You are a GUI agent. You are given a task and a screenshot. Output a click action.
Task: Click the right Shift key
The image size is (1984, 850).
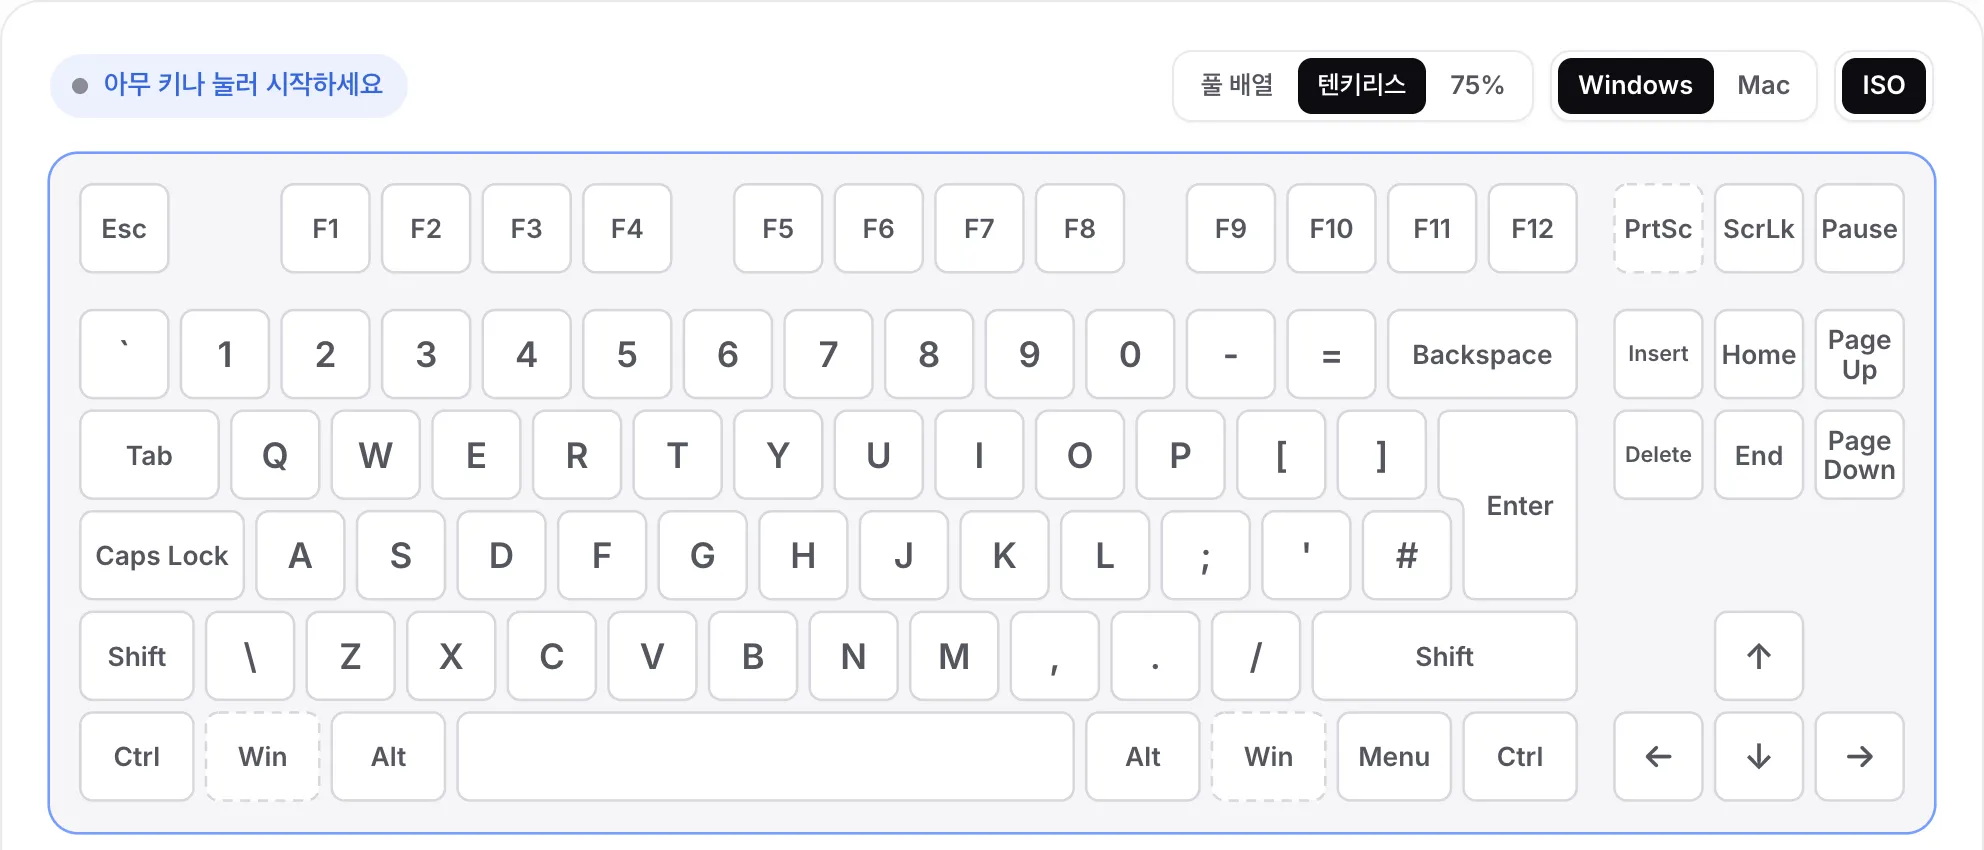[x=1444, y=656]
